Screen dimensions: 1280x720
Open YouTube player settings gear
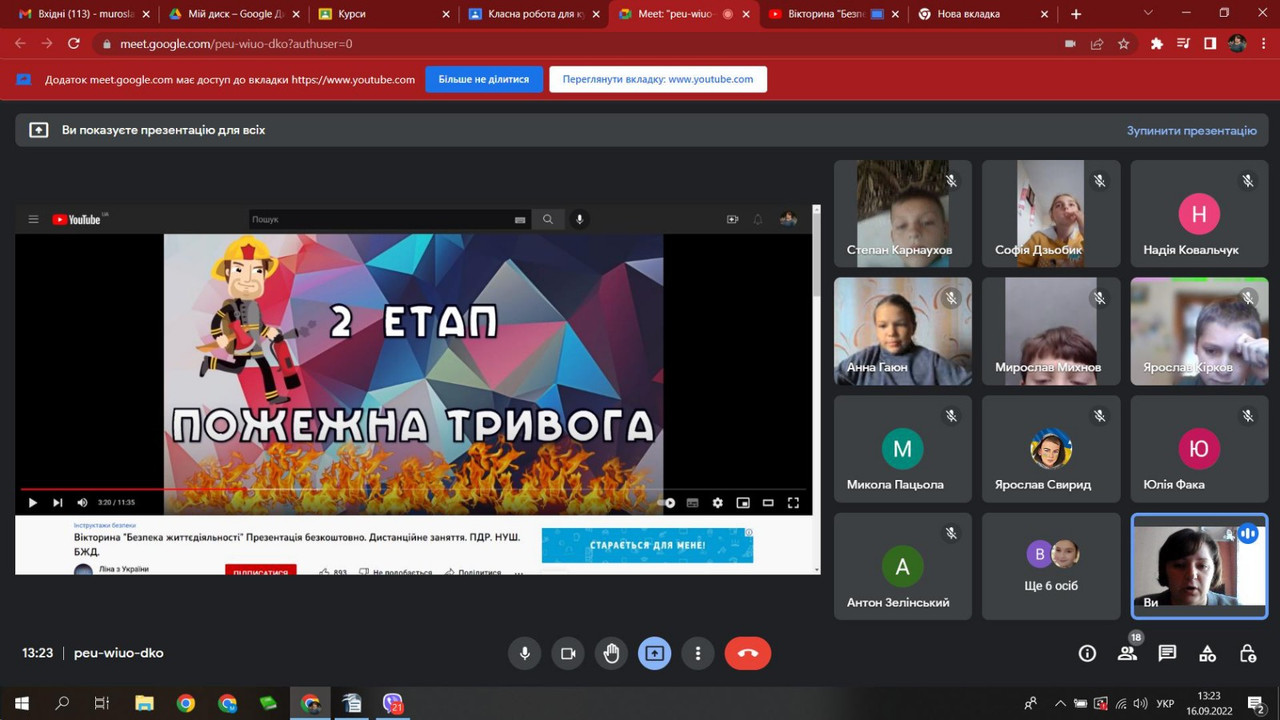pyautogui.click(x=717, y=503)
